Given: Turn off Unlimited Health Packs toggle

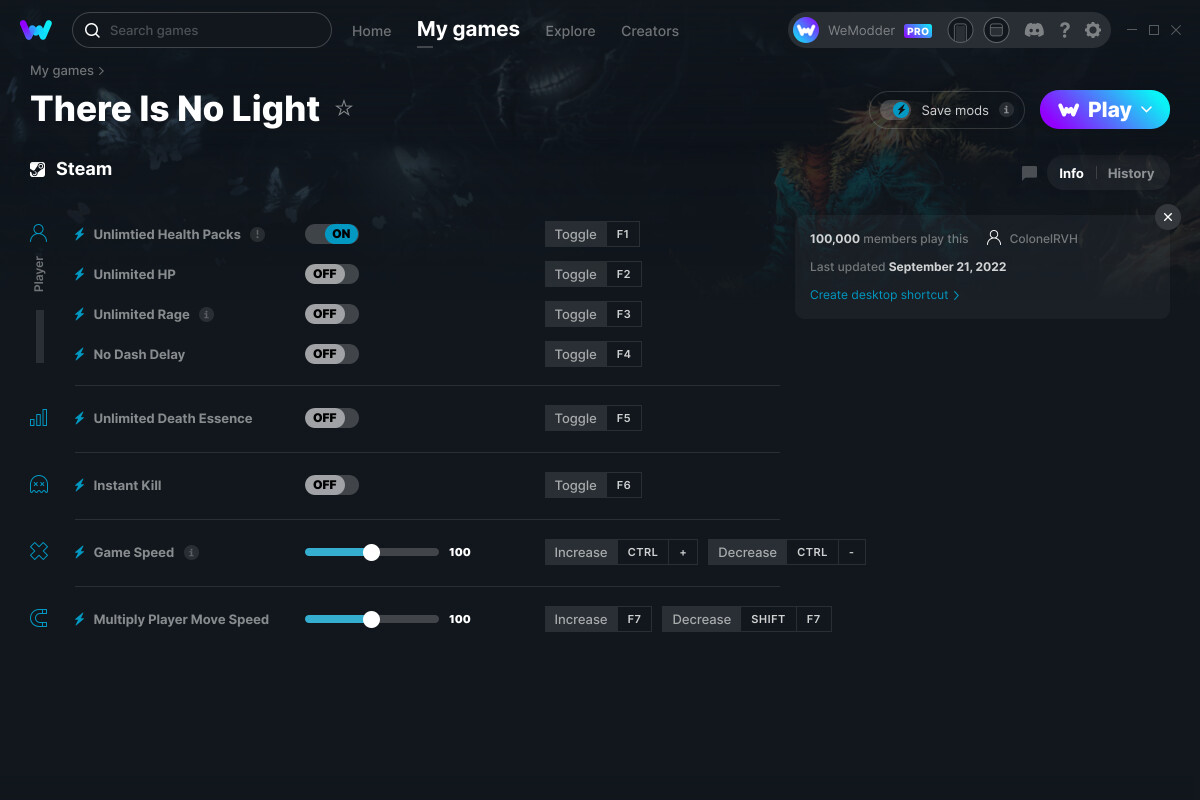Looking at the screenshot, I should point(332,234).
